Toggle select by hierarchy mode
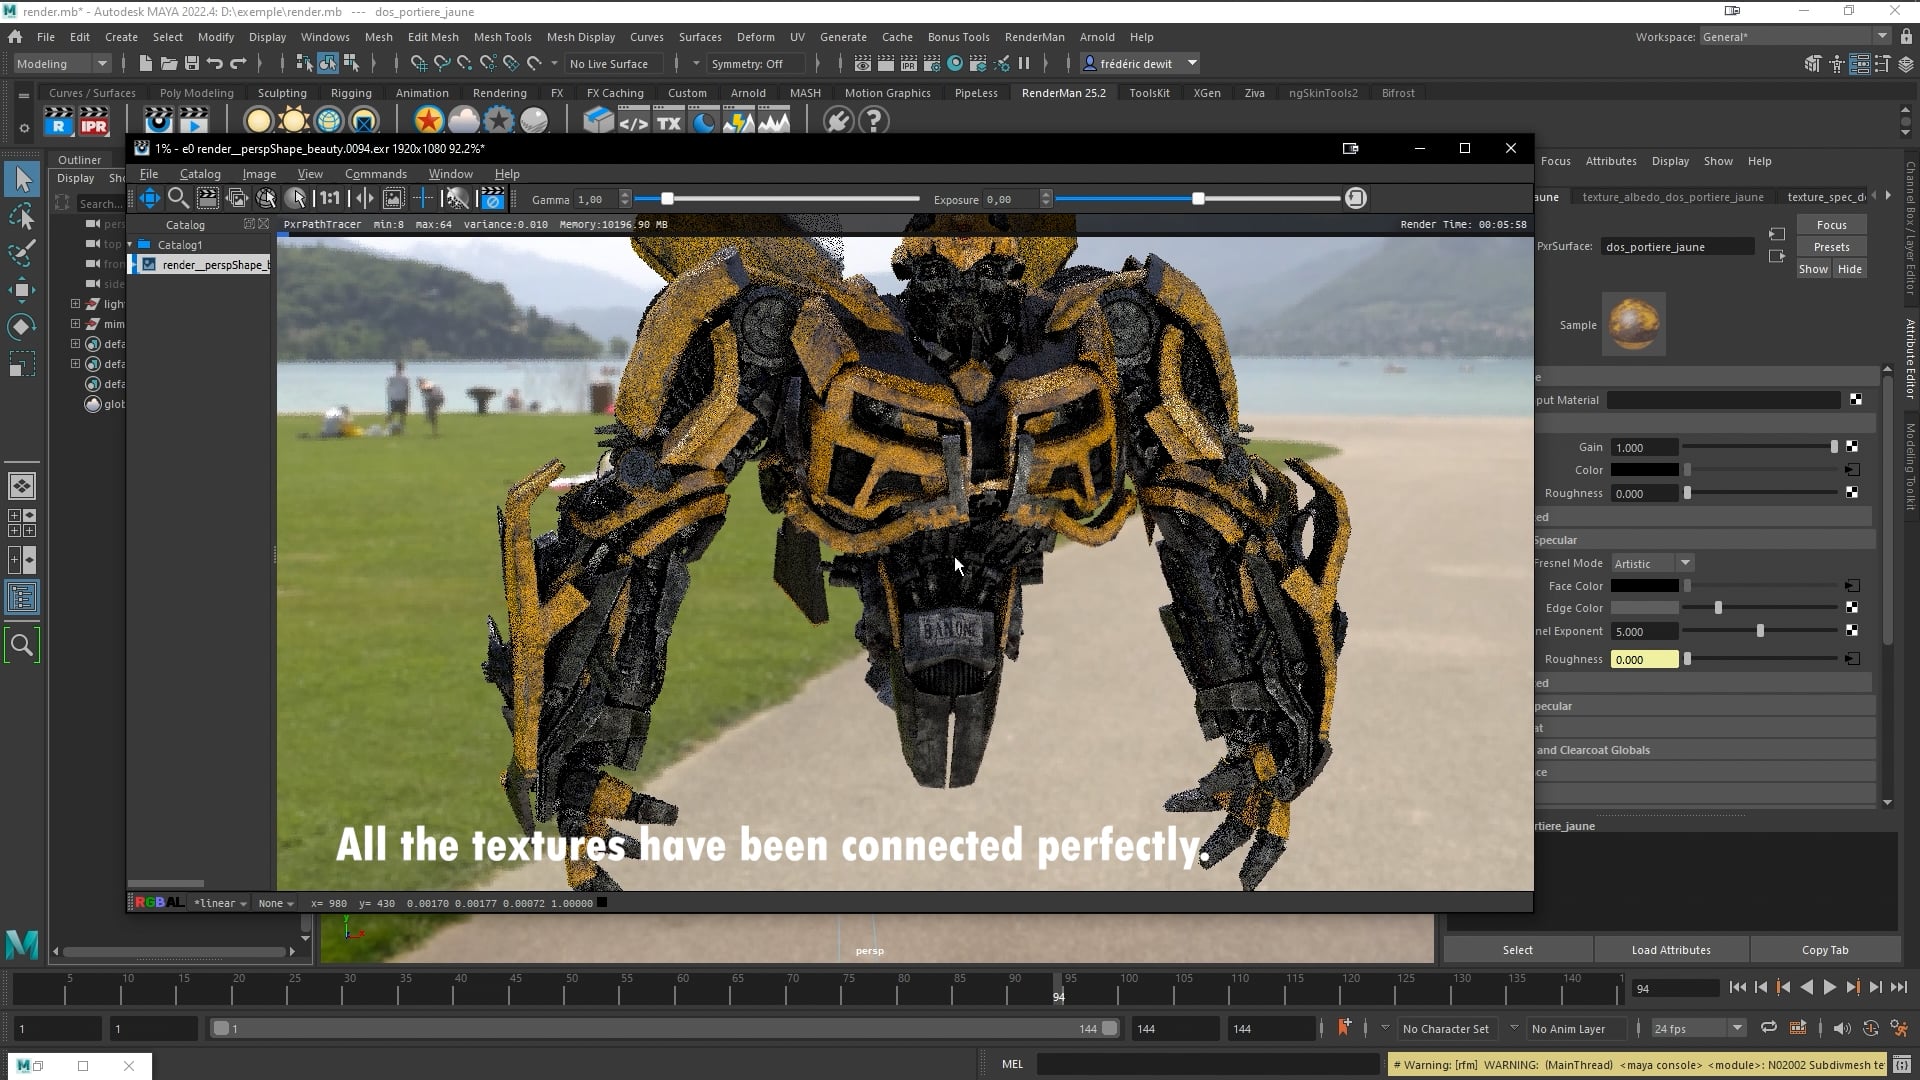 [x=305, y=63]
